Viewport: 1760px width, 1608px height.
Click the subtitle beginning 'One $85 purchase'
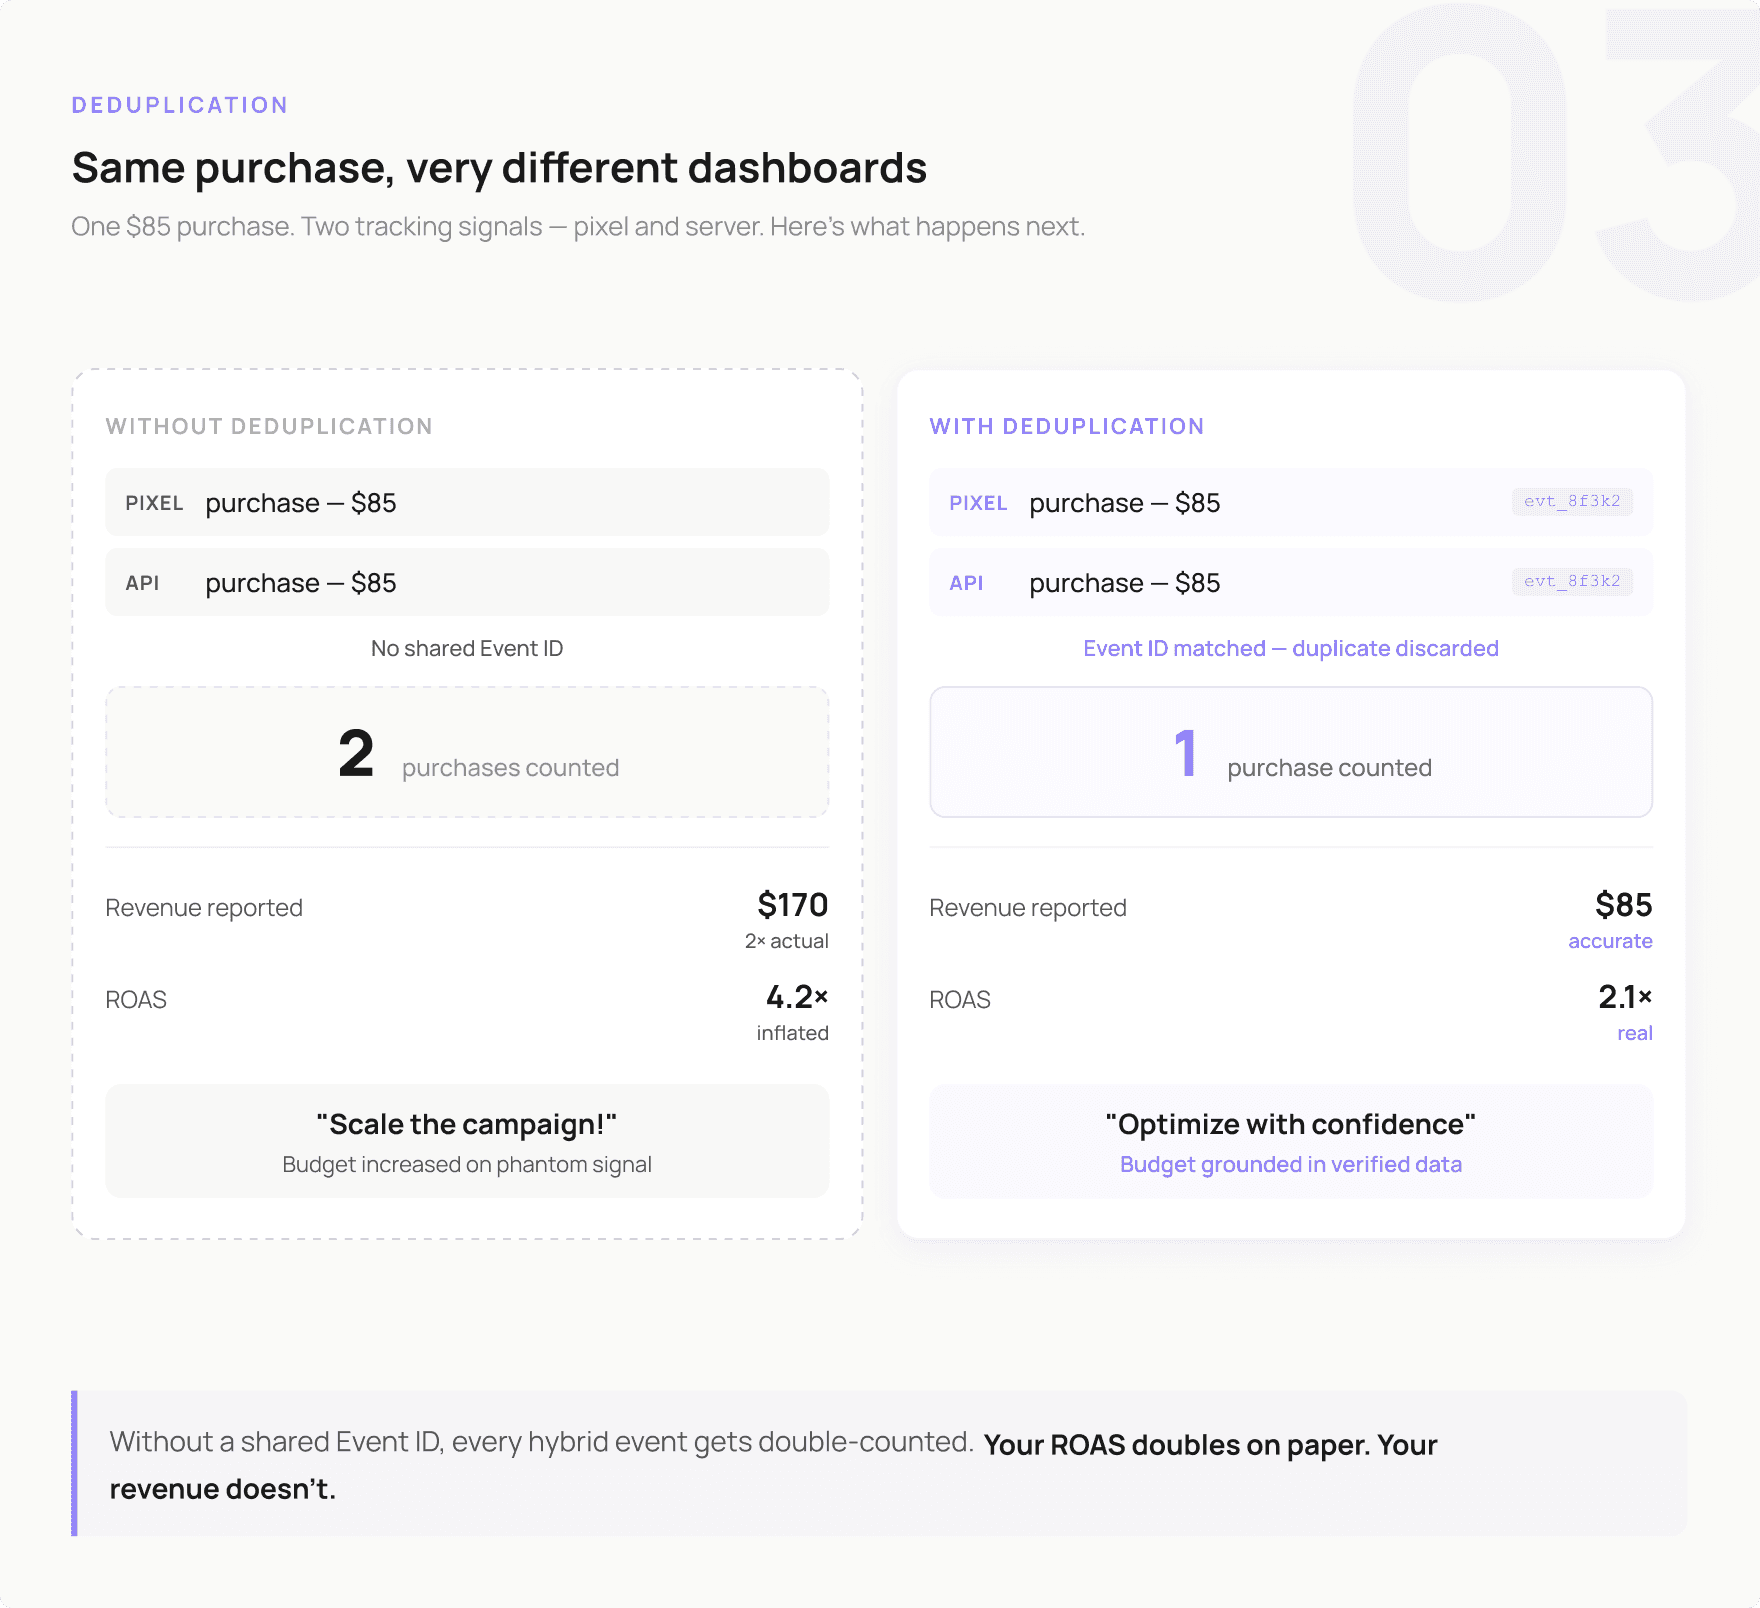[578, 227]
